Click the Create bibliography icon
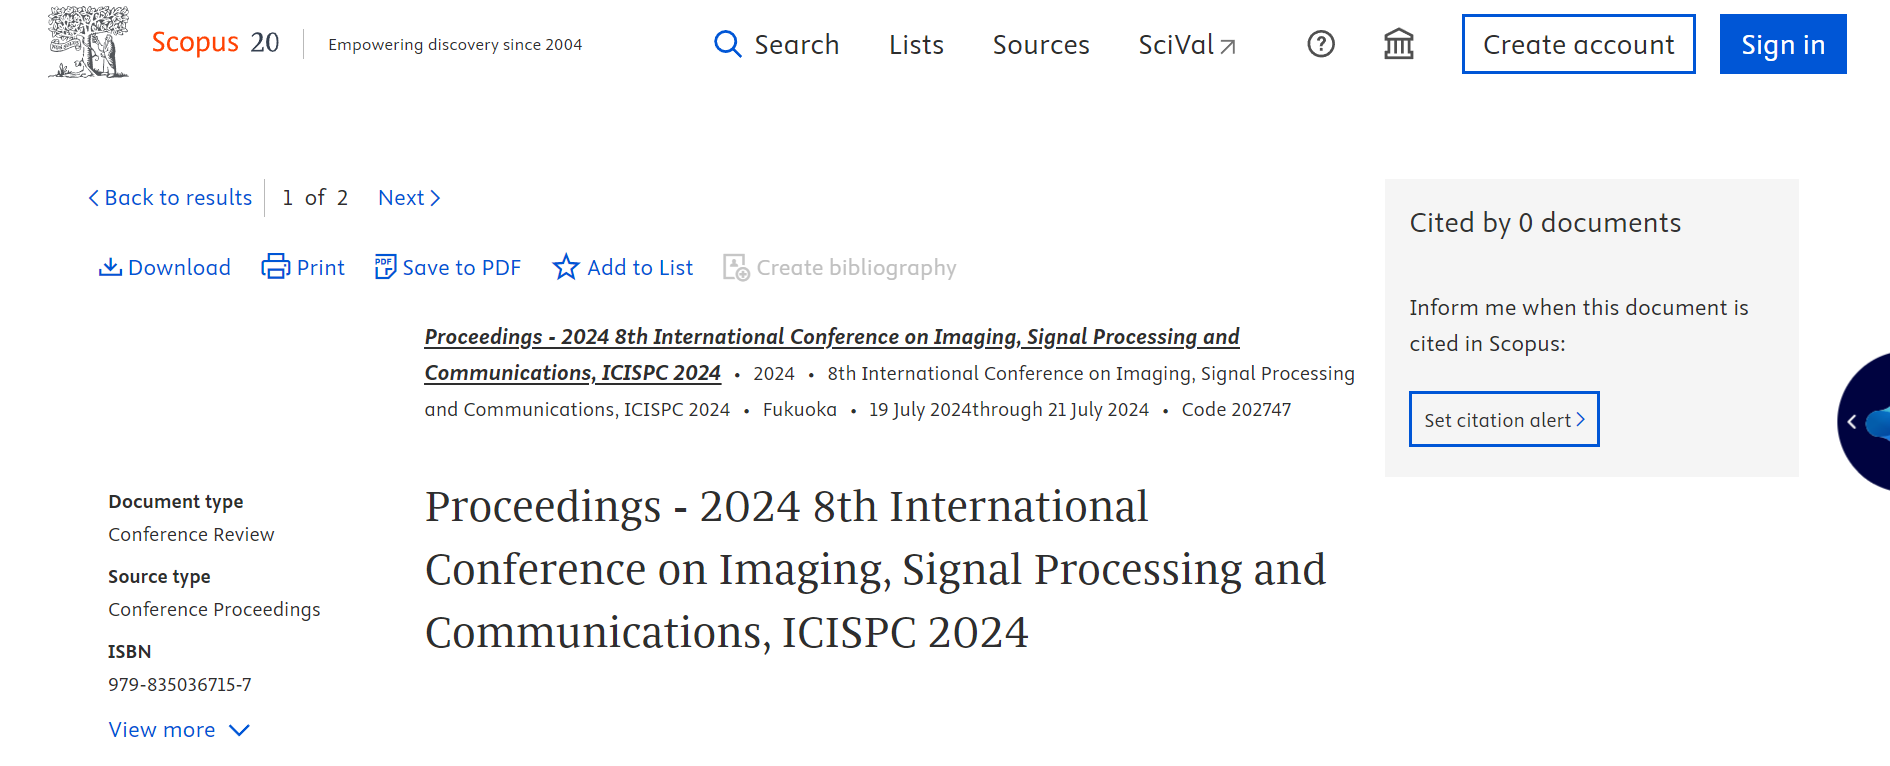 (736, 267)
